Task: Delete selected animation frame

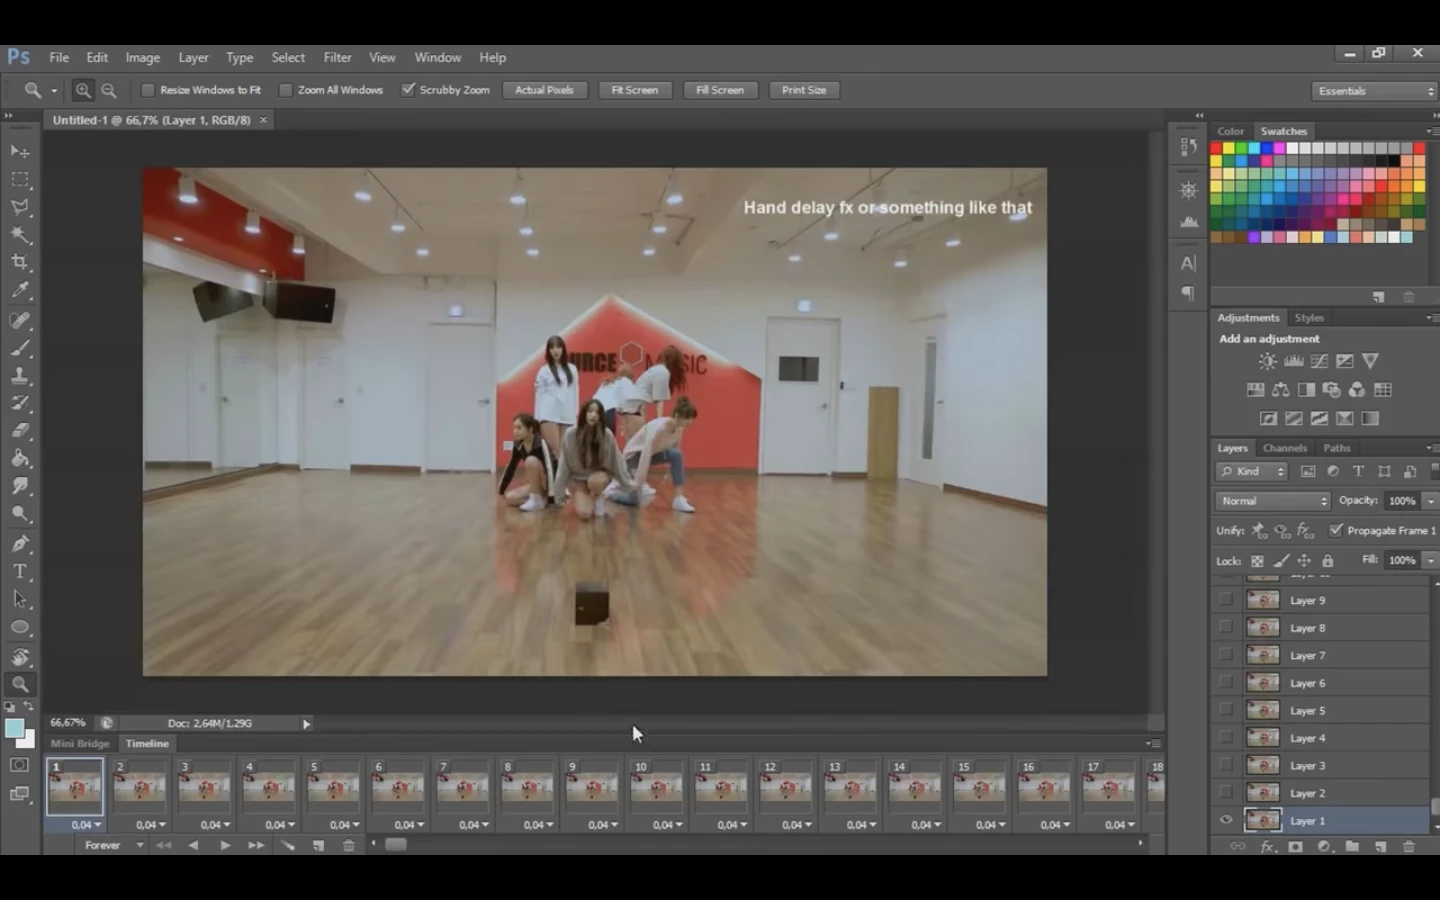Action: pyautogui.click(x=348, y=846)
